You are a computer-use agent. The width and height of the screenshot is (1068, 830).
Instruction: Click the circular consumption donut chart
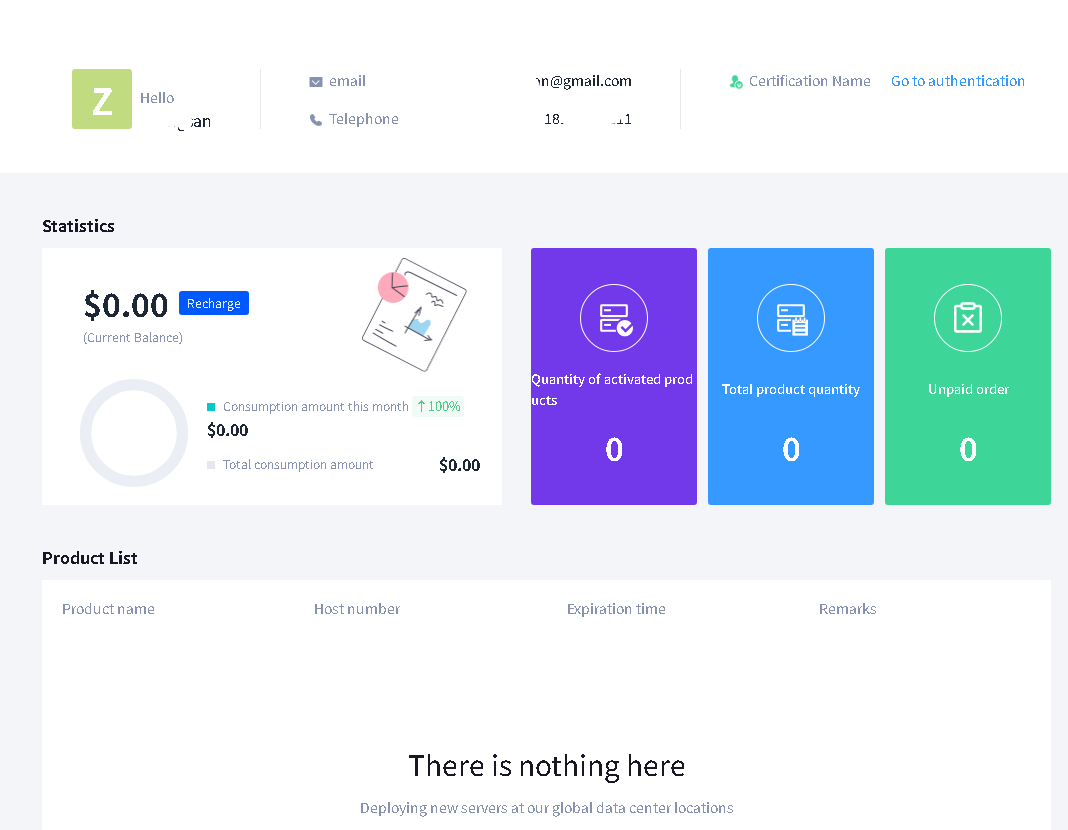pyautogui.click(x=134, y=433)
